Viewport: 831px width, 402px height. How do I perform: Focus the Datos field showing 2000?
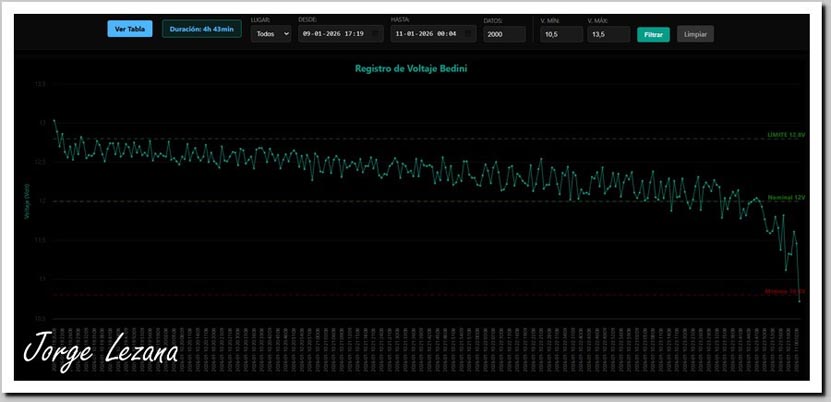click(x=504, y=34)
